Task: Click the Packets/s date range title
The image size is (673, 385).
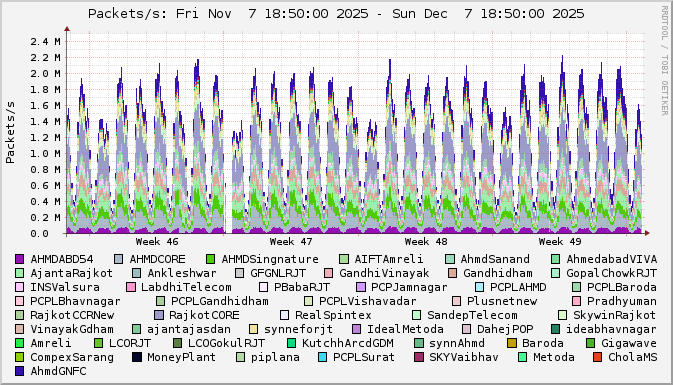Action: click(336, 14)
